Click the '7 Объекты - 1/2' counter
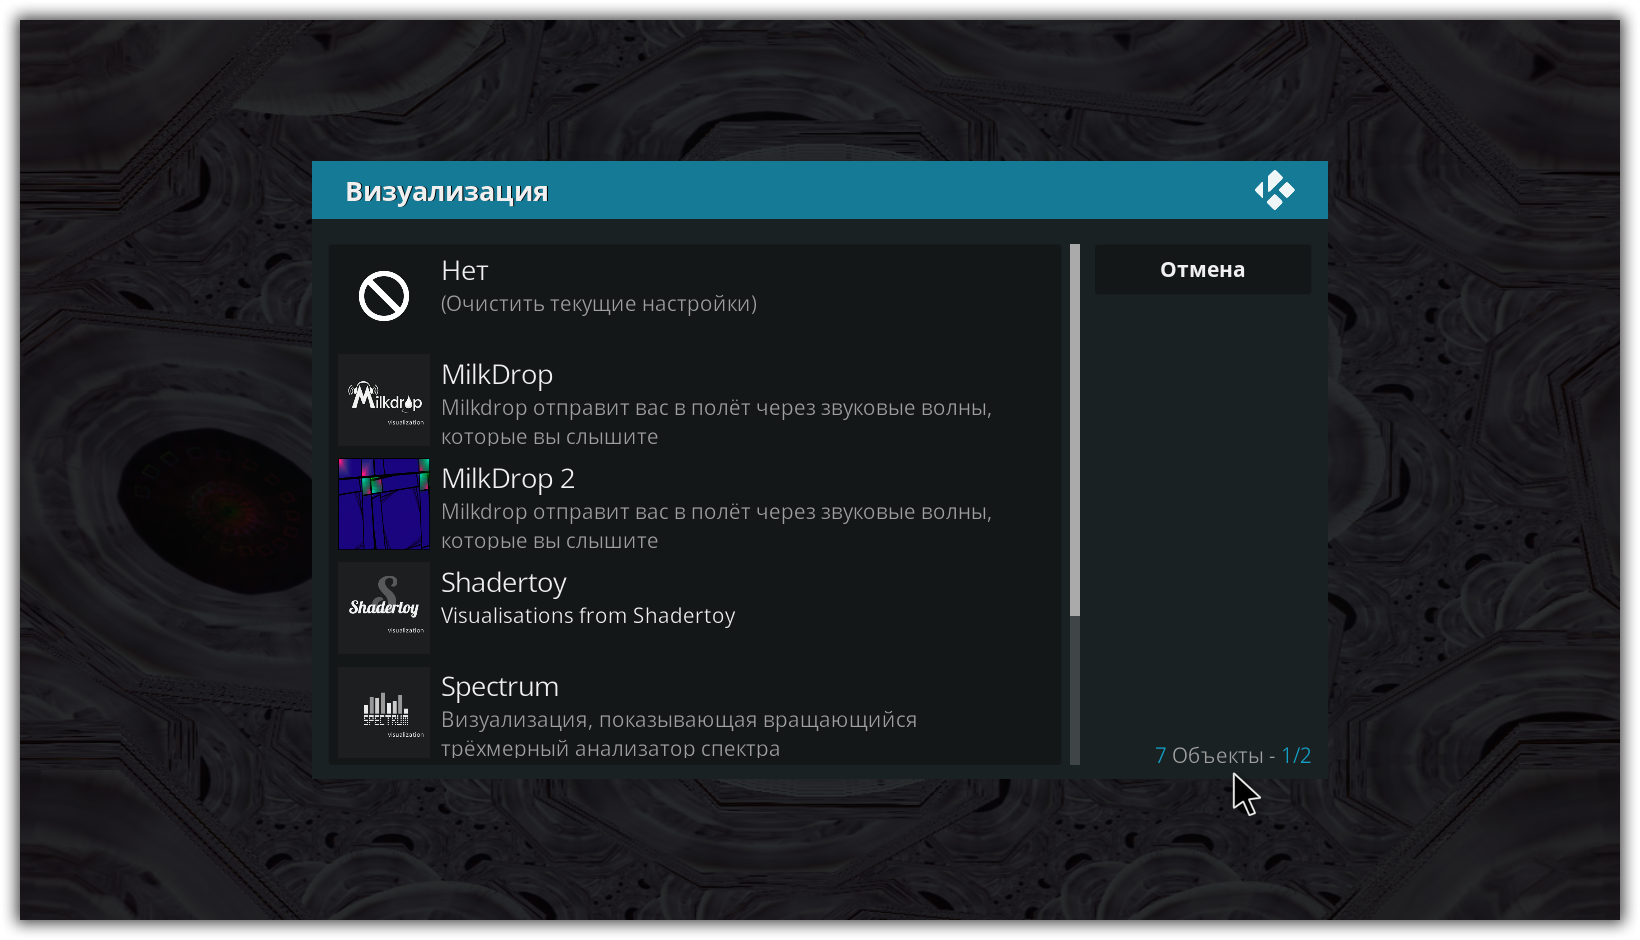The width and height of the screenshot is (1640, 940). 1232,756
